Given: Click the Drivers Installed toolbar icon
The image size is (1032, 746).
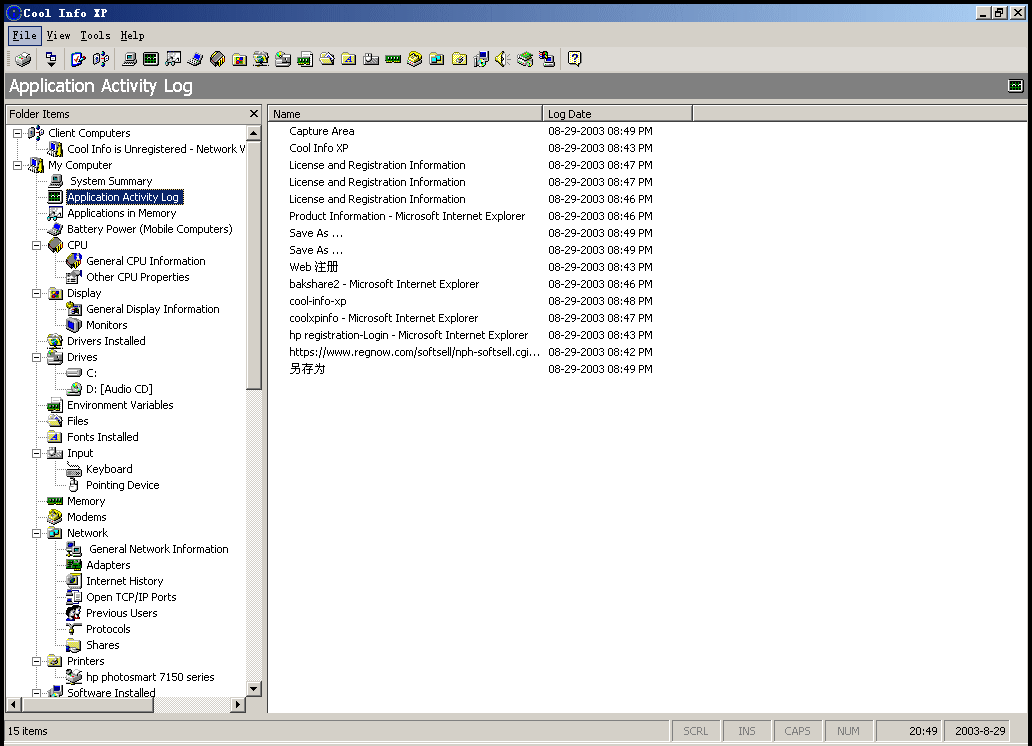Looking at the screenshot, I should (x=261, y=59).
